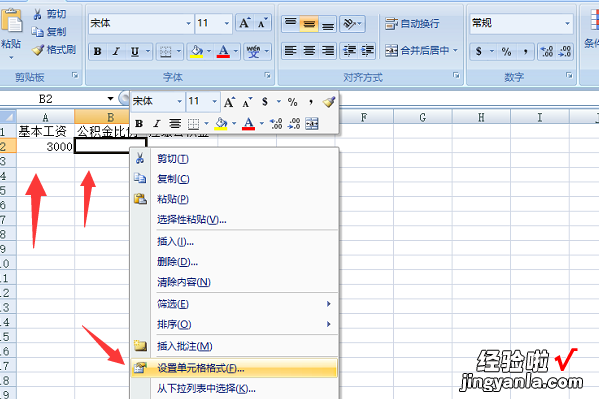Image resolution: width=599 pixels, height=399 pixels.
Task: Click the ribbon Cut (剪切) button
Action: click(x=50, y=14)
